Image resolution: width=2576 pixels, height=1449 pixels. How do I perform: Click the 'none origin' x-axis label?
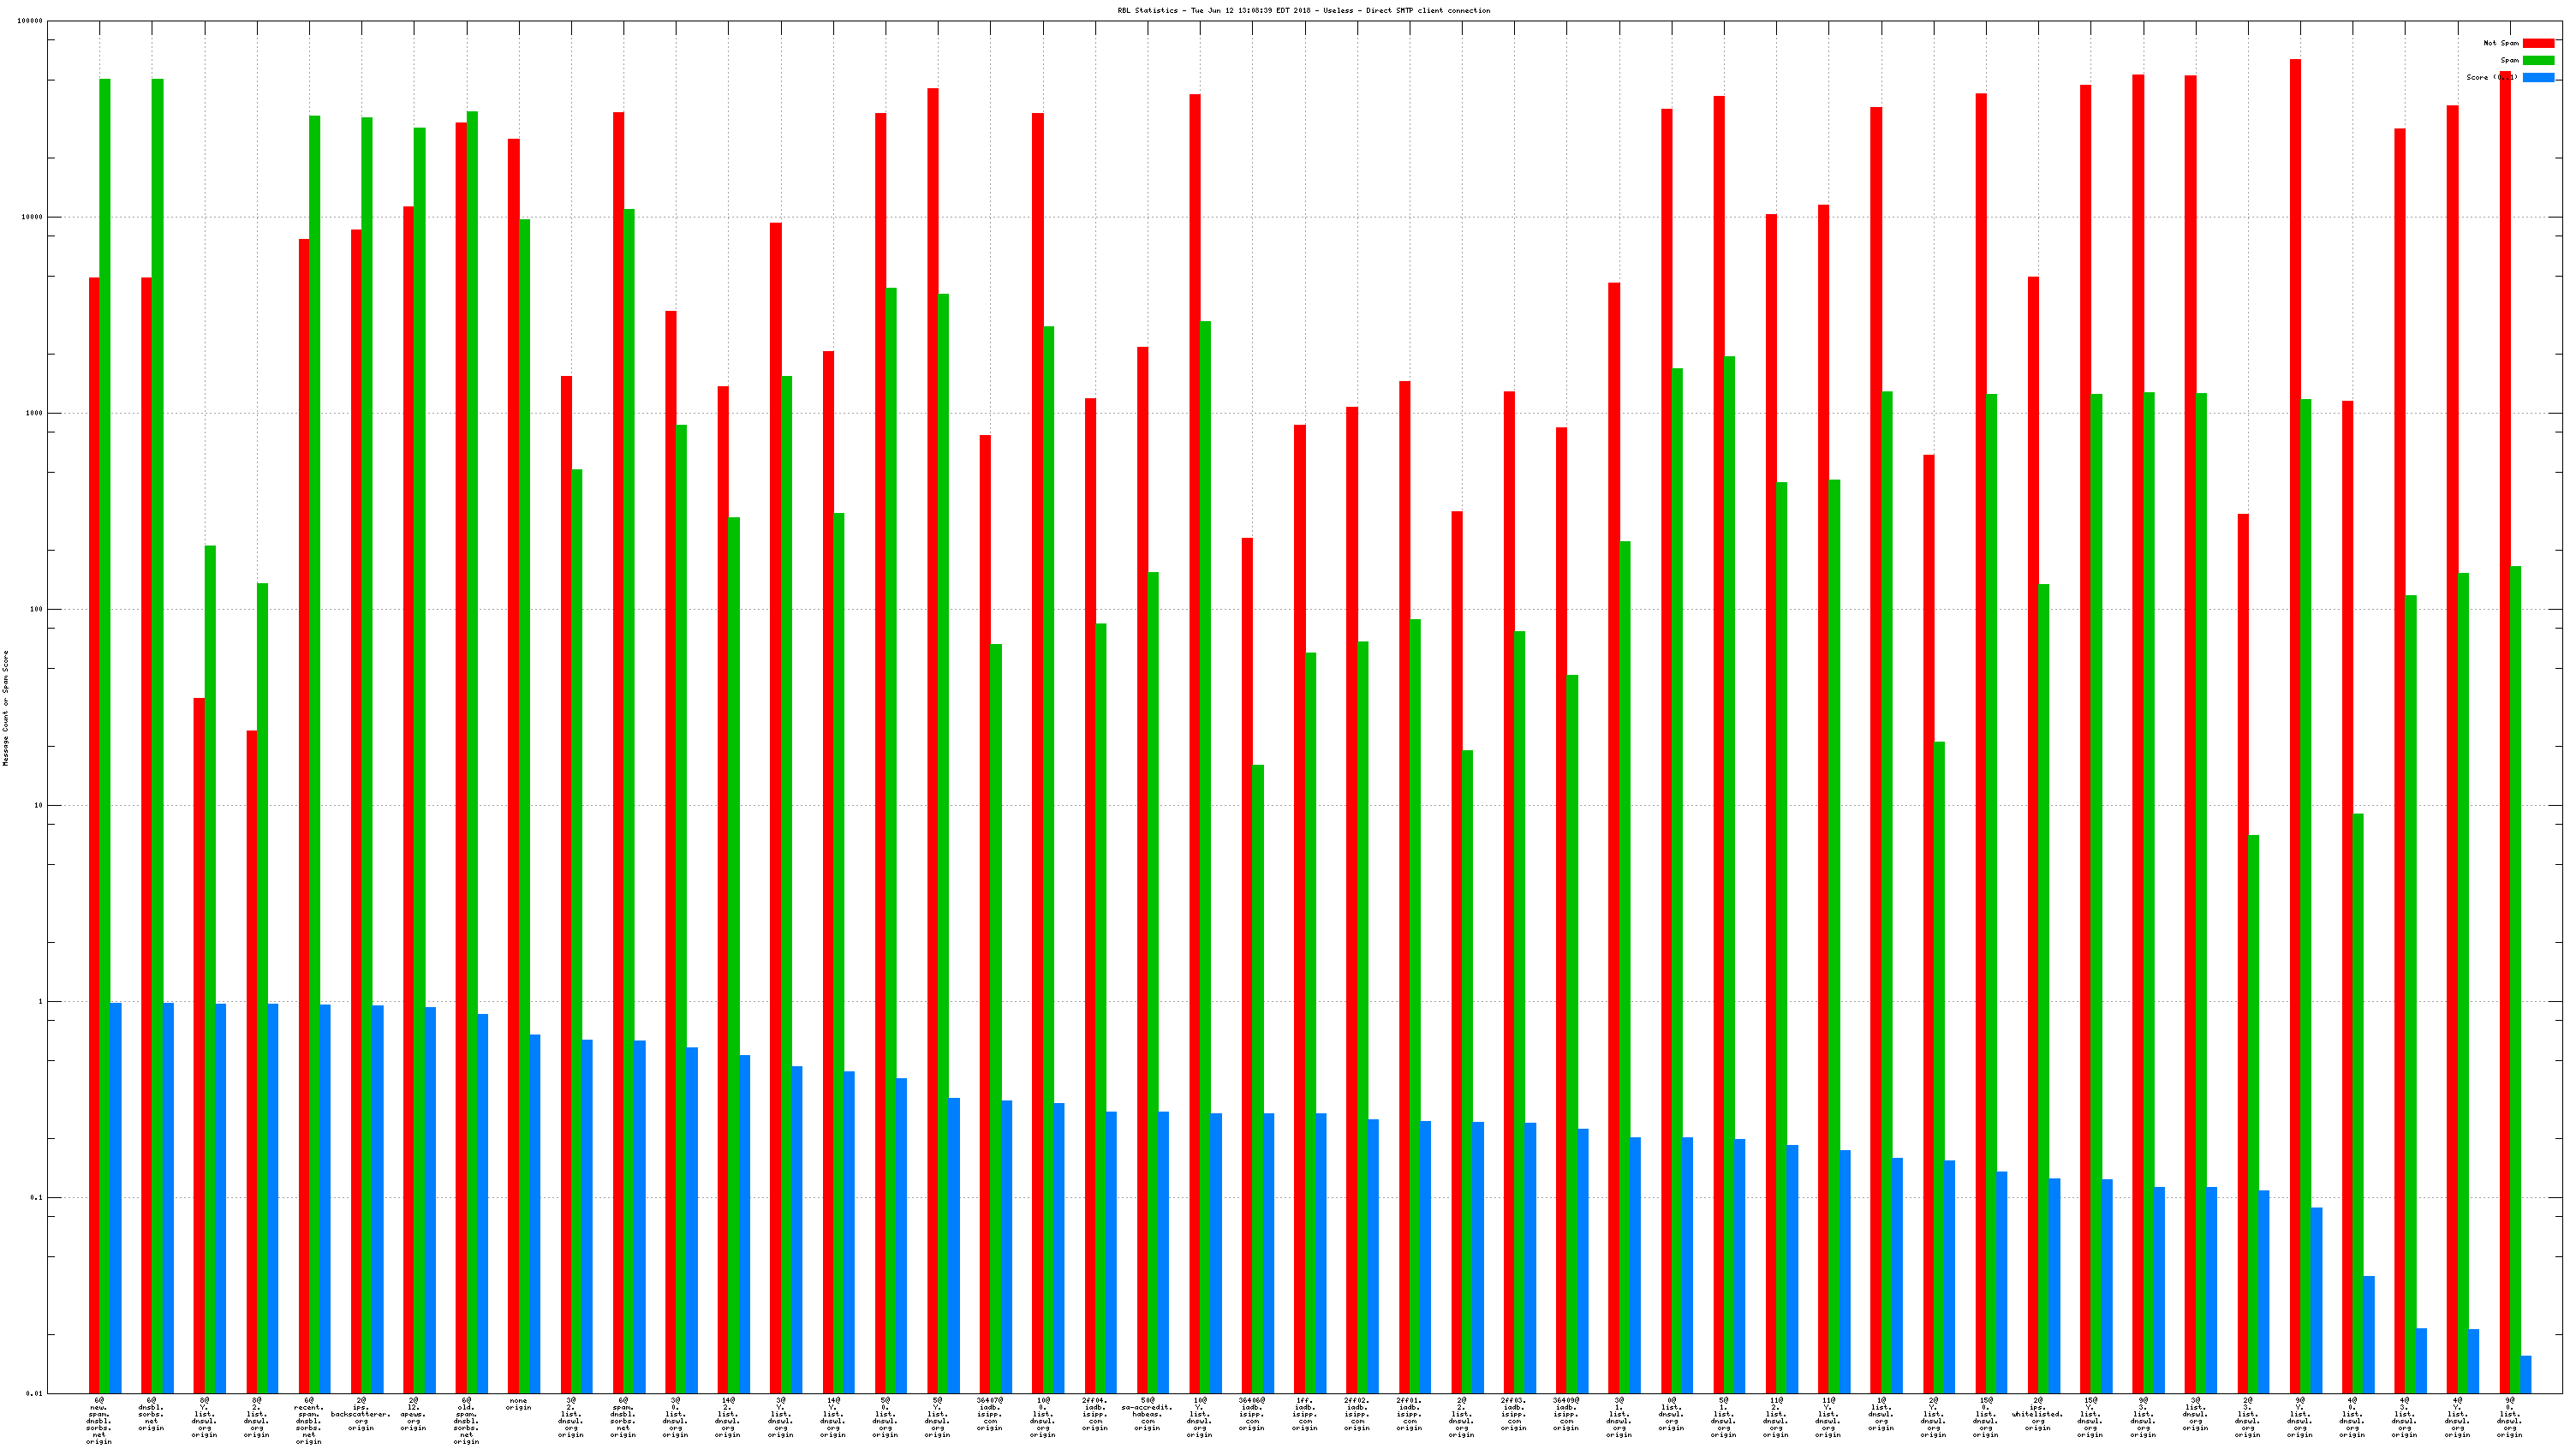coord(518,1404)
